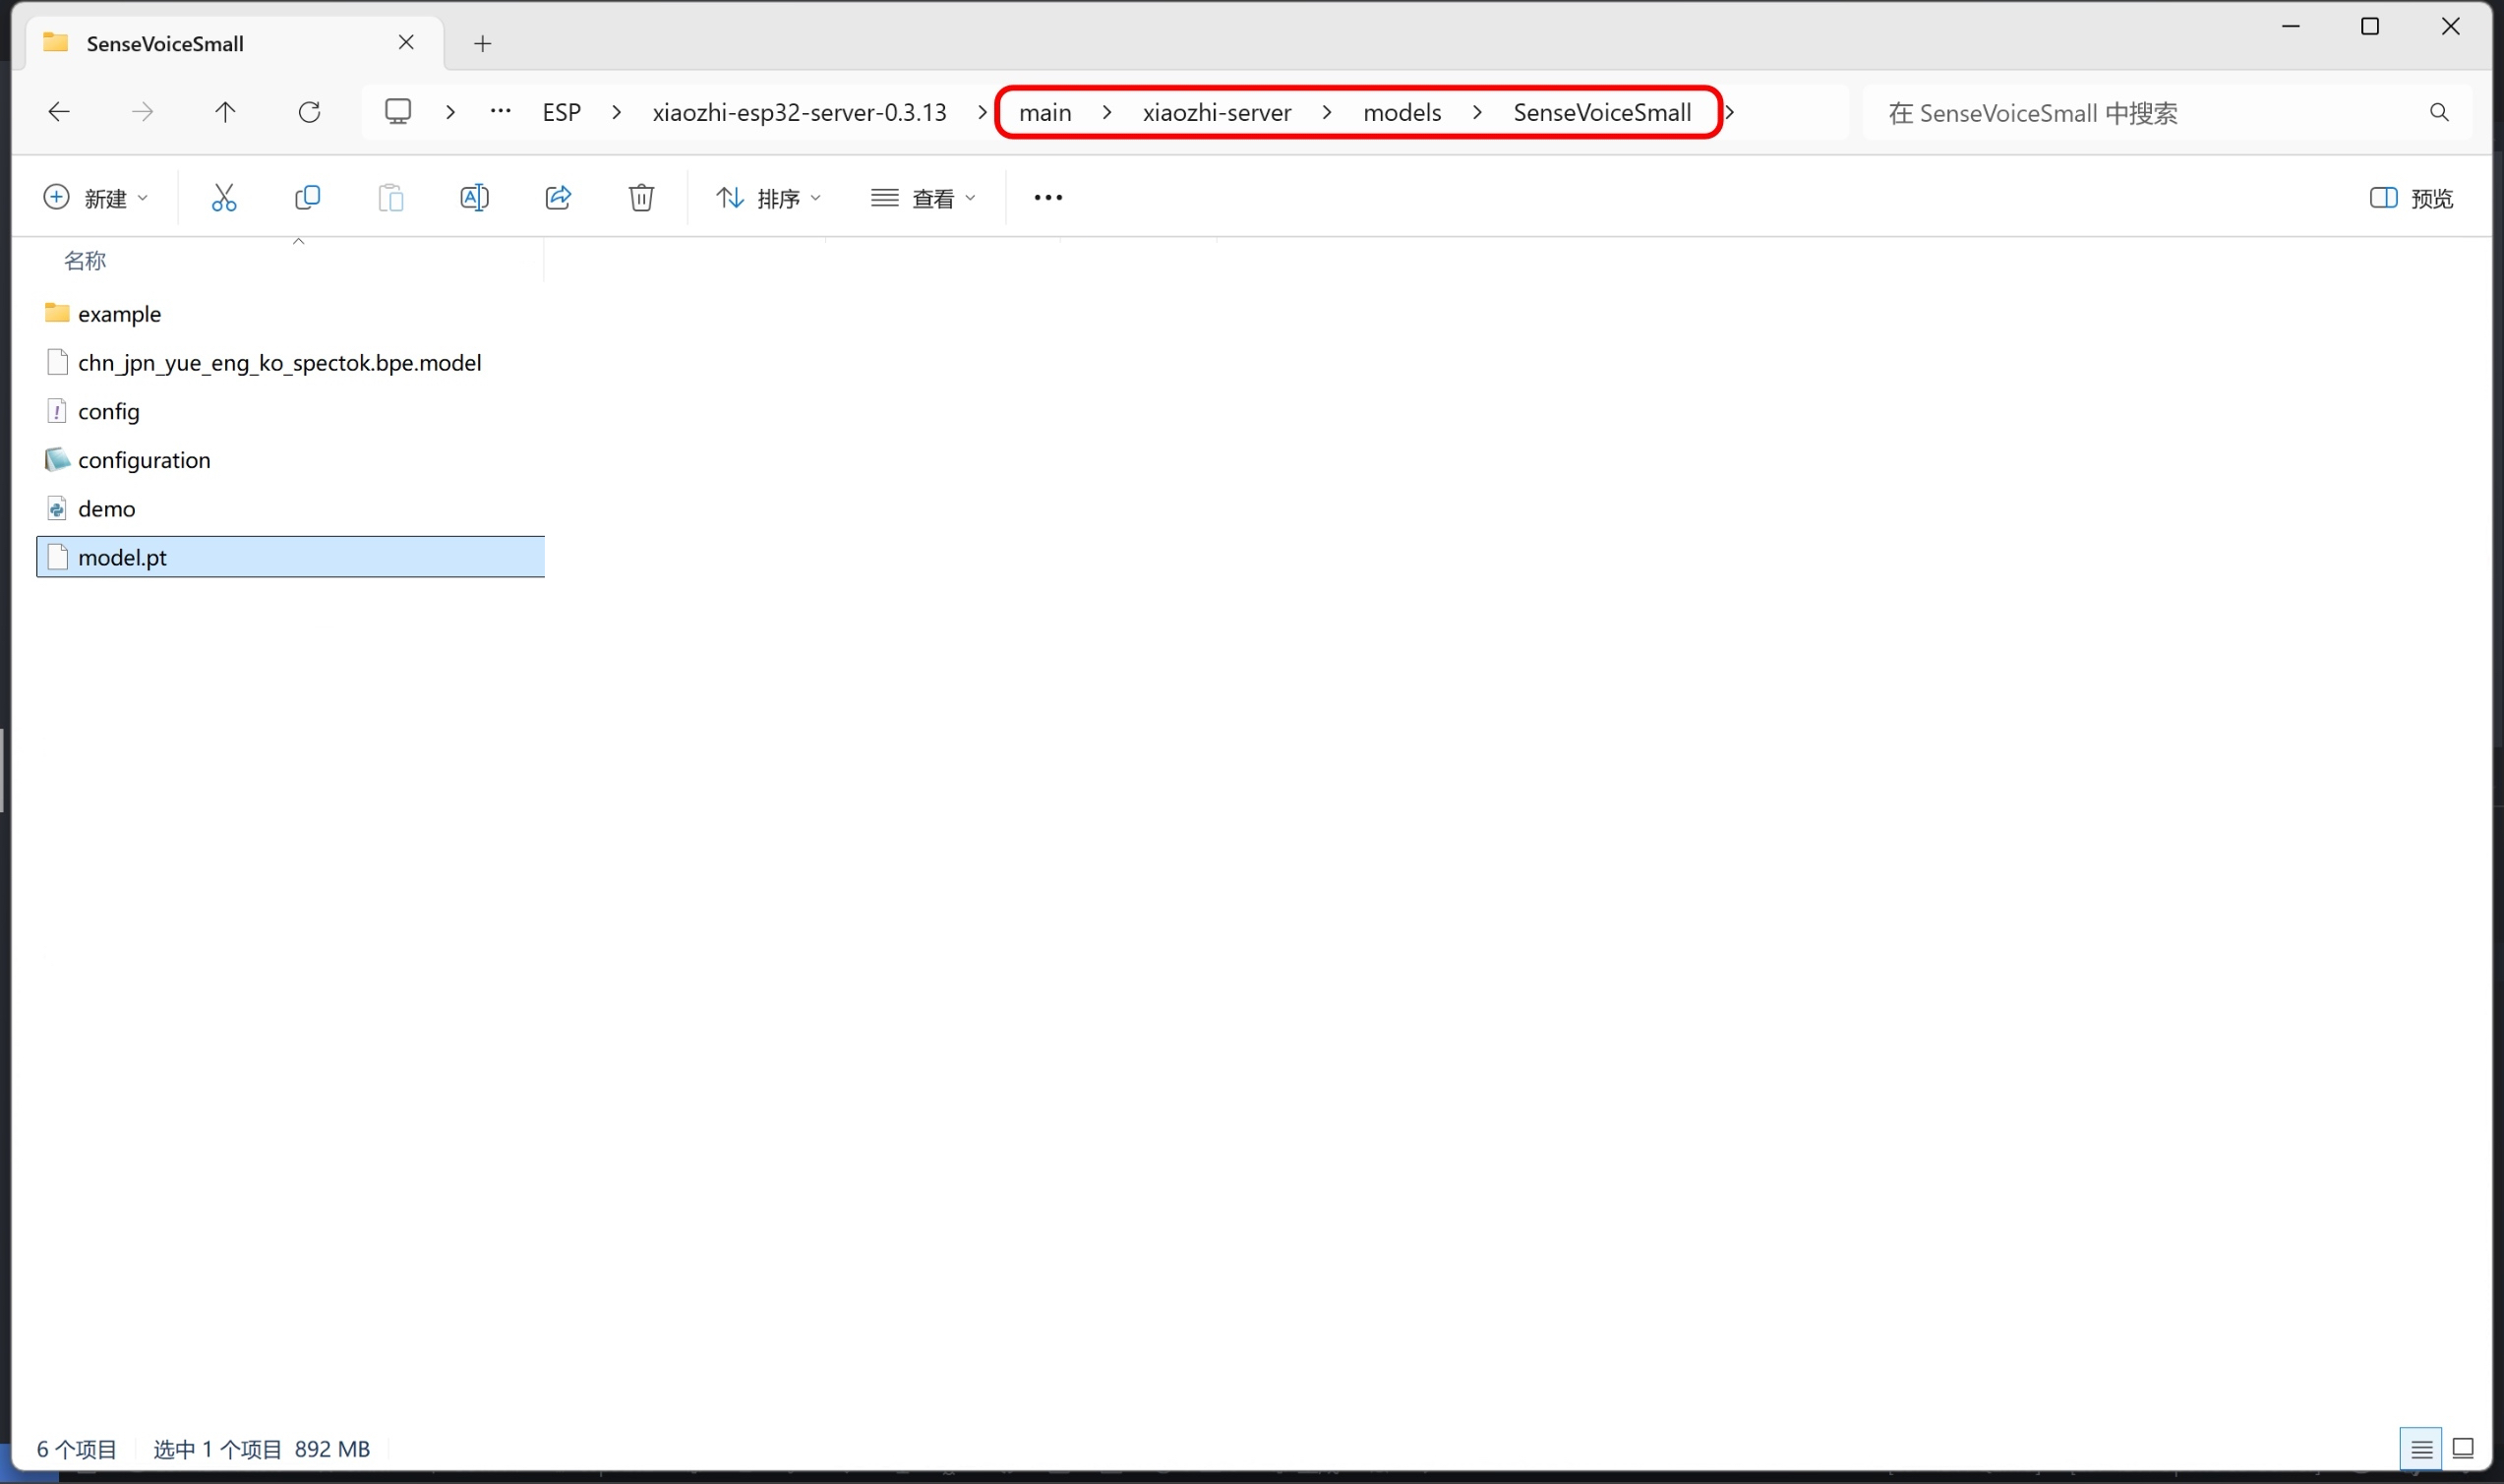Viewport: 2504px width, 1484px height.
Task: Click the Refresh button
Action: pyautogui.click(x=309, y=112)
